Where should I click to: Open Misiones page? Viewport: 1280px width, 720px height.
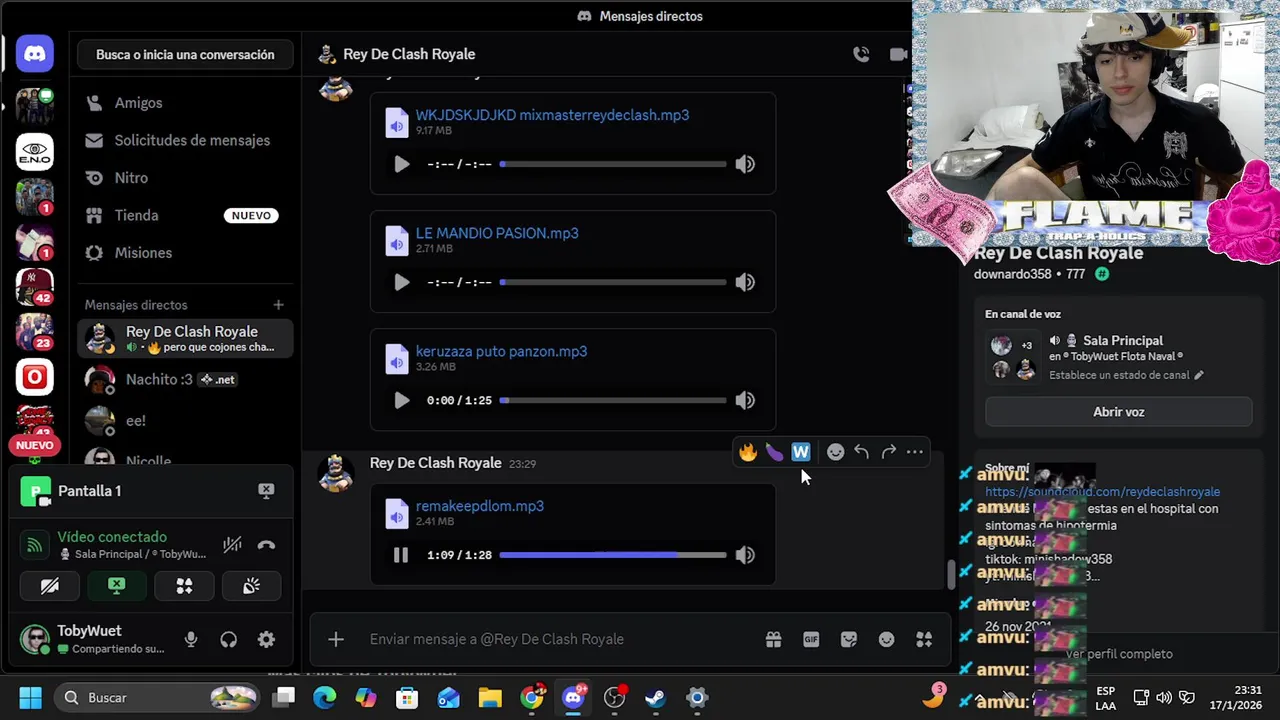[185, 253]
